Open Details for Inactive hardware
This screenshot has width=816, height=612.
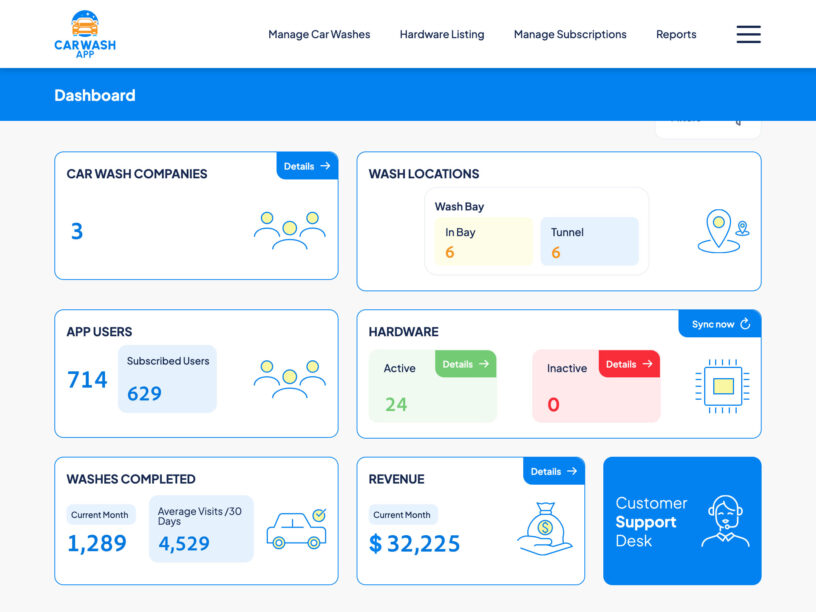(x=629, y=364)
